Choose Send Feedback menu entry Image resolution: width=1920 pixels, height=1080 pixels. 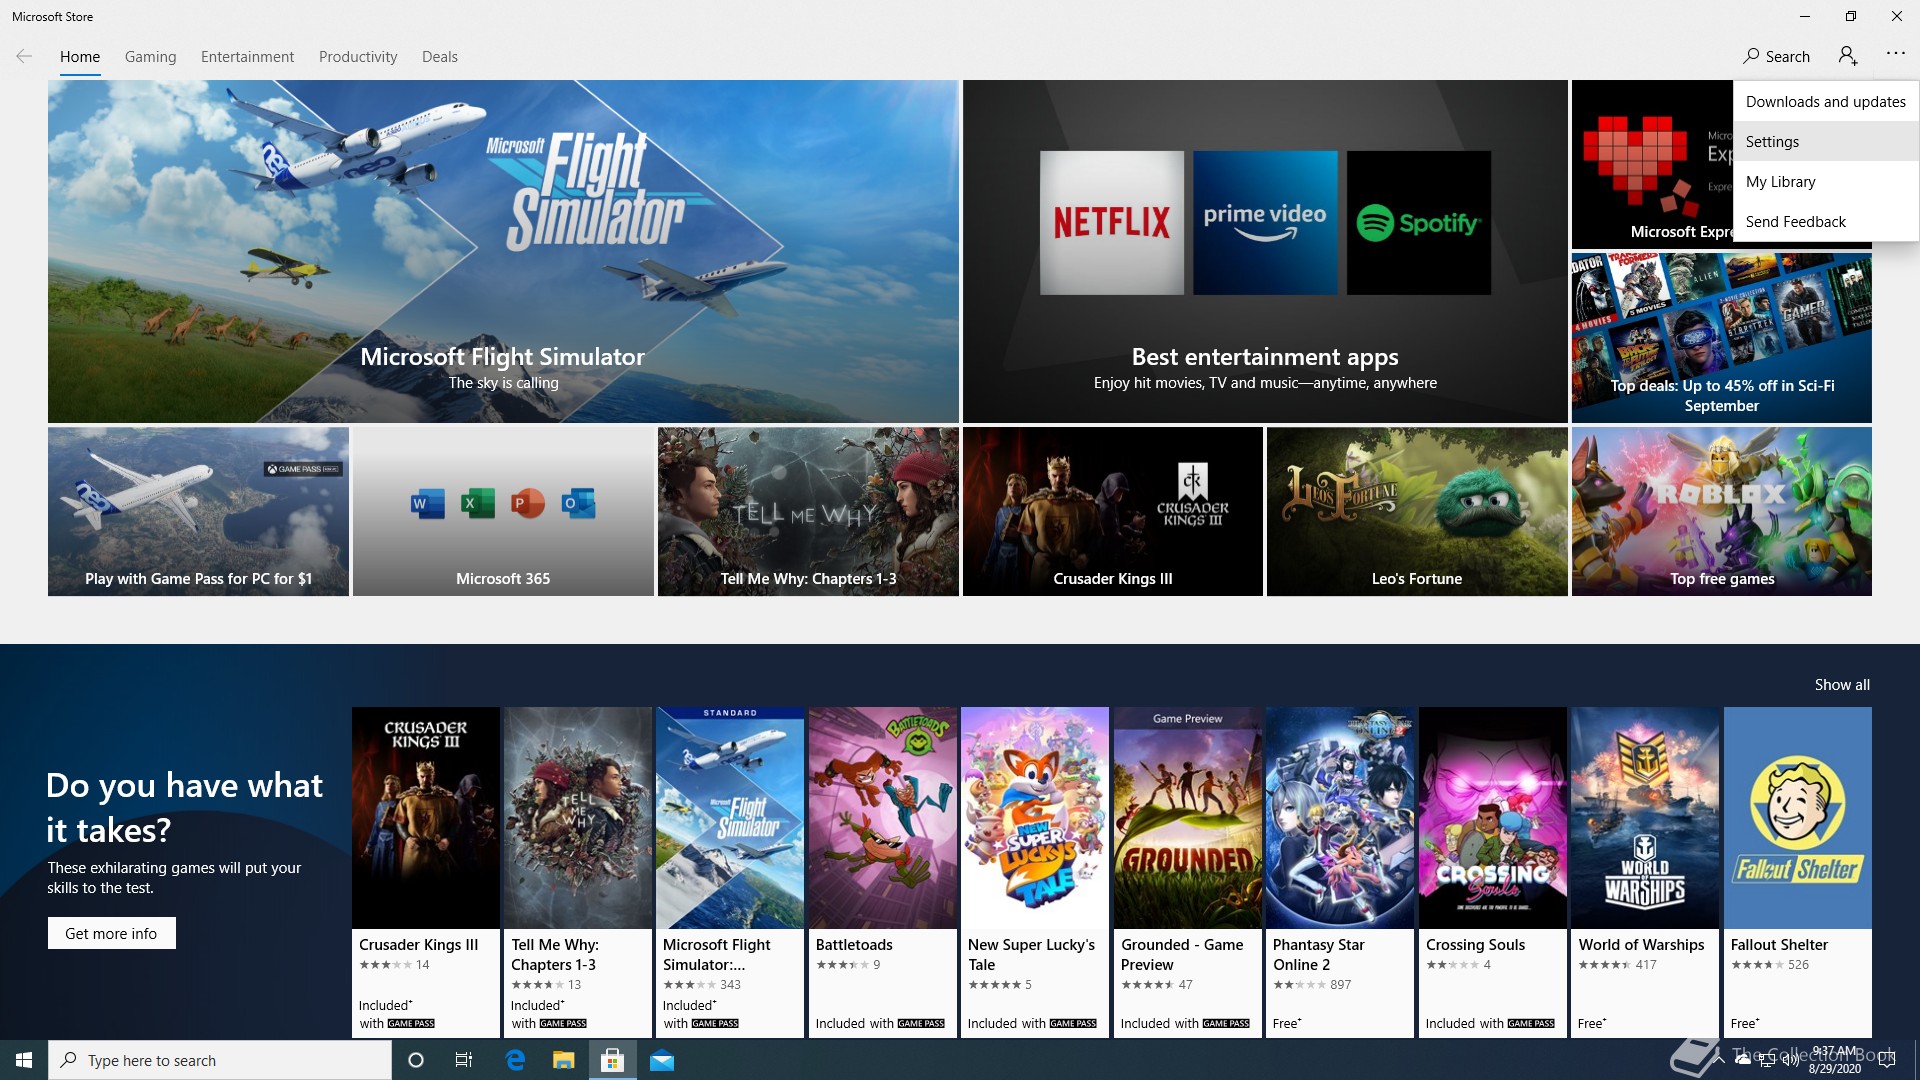tap(1826, 221)
